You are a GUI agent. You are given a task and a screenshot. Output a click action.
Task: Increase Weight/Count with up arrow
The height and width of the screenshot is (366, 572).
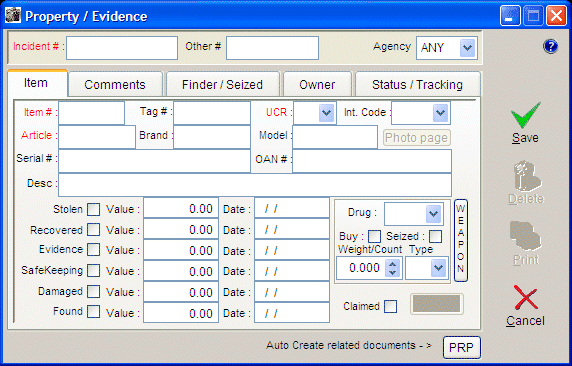(x=393, y=264)
